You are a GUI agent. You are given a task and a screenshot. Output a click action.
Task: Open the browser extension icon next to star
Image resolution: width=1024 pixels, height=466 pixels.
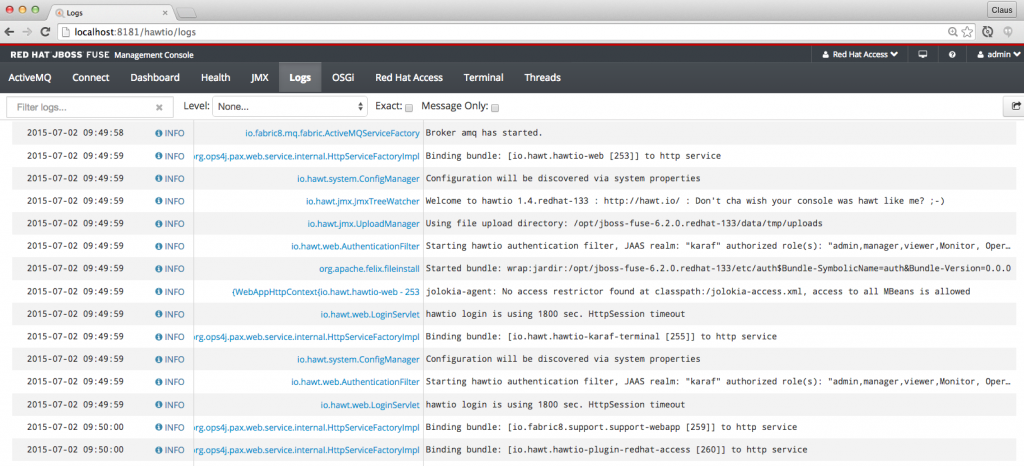(988, 31)
